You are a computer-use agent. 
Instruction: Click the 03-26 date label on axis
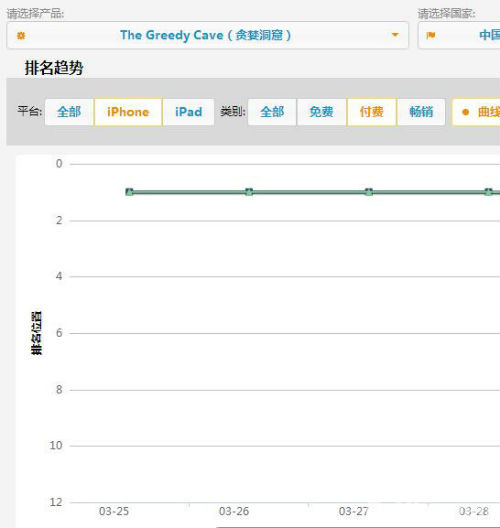(x=234, y=512)
